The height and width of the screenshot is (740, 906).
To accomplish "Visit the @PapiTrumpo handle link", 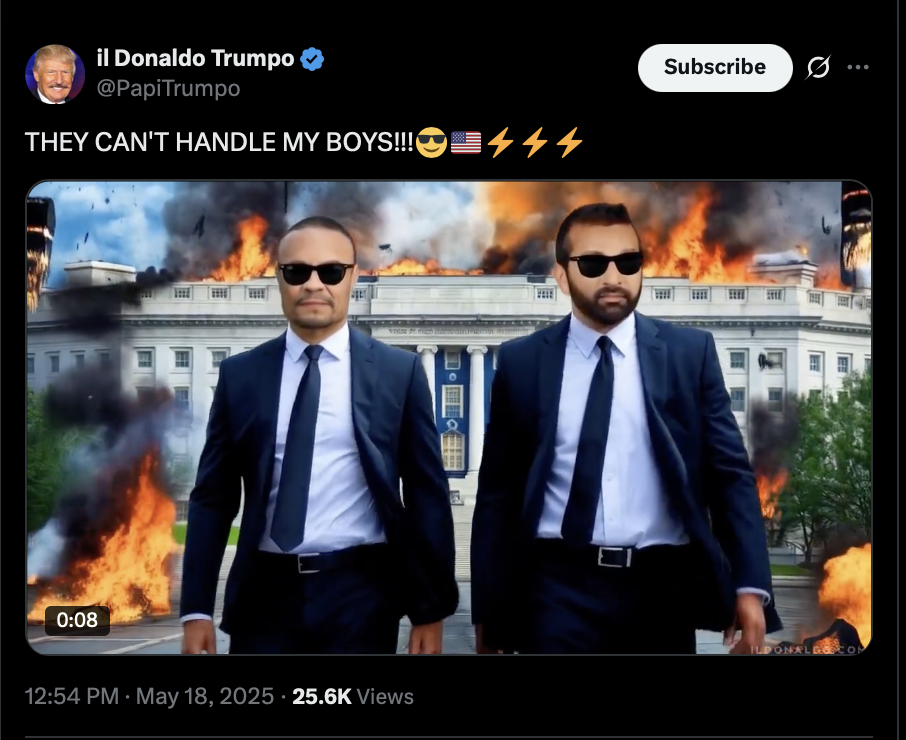I will tap(168, 88).
